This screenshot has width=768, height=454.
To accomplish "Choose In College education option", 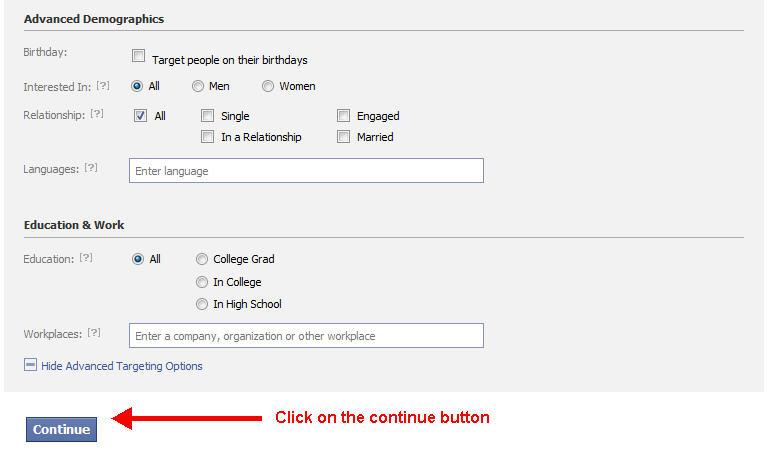I will click(202, 282).
